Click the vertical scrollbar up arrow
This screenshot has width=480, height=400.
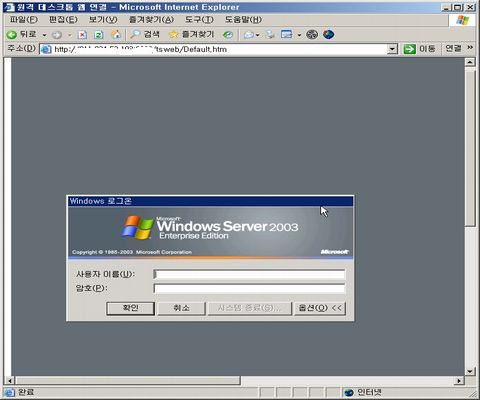click(x=470, y=62)
